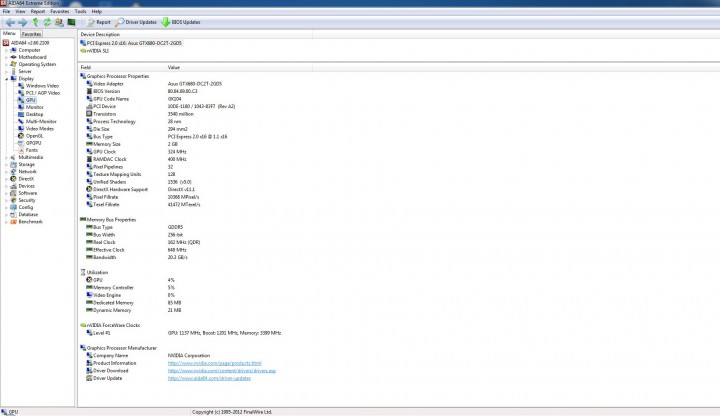Viewport: 720px width, 416px height.
Task: Open the Driver Download nvidia link
Action: pyautogui.click(x=222, y=371)
